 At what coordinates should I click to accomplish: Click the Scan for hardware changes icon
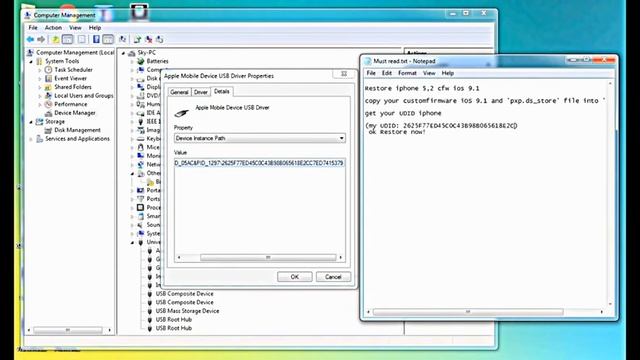[x=122, y=39]
